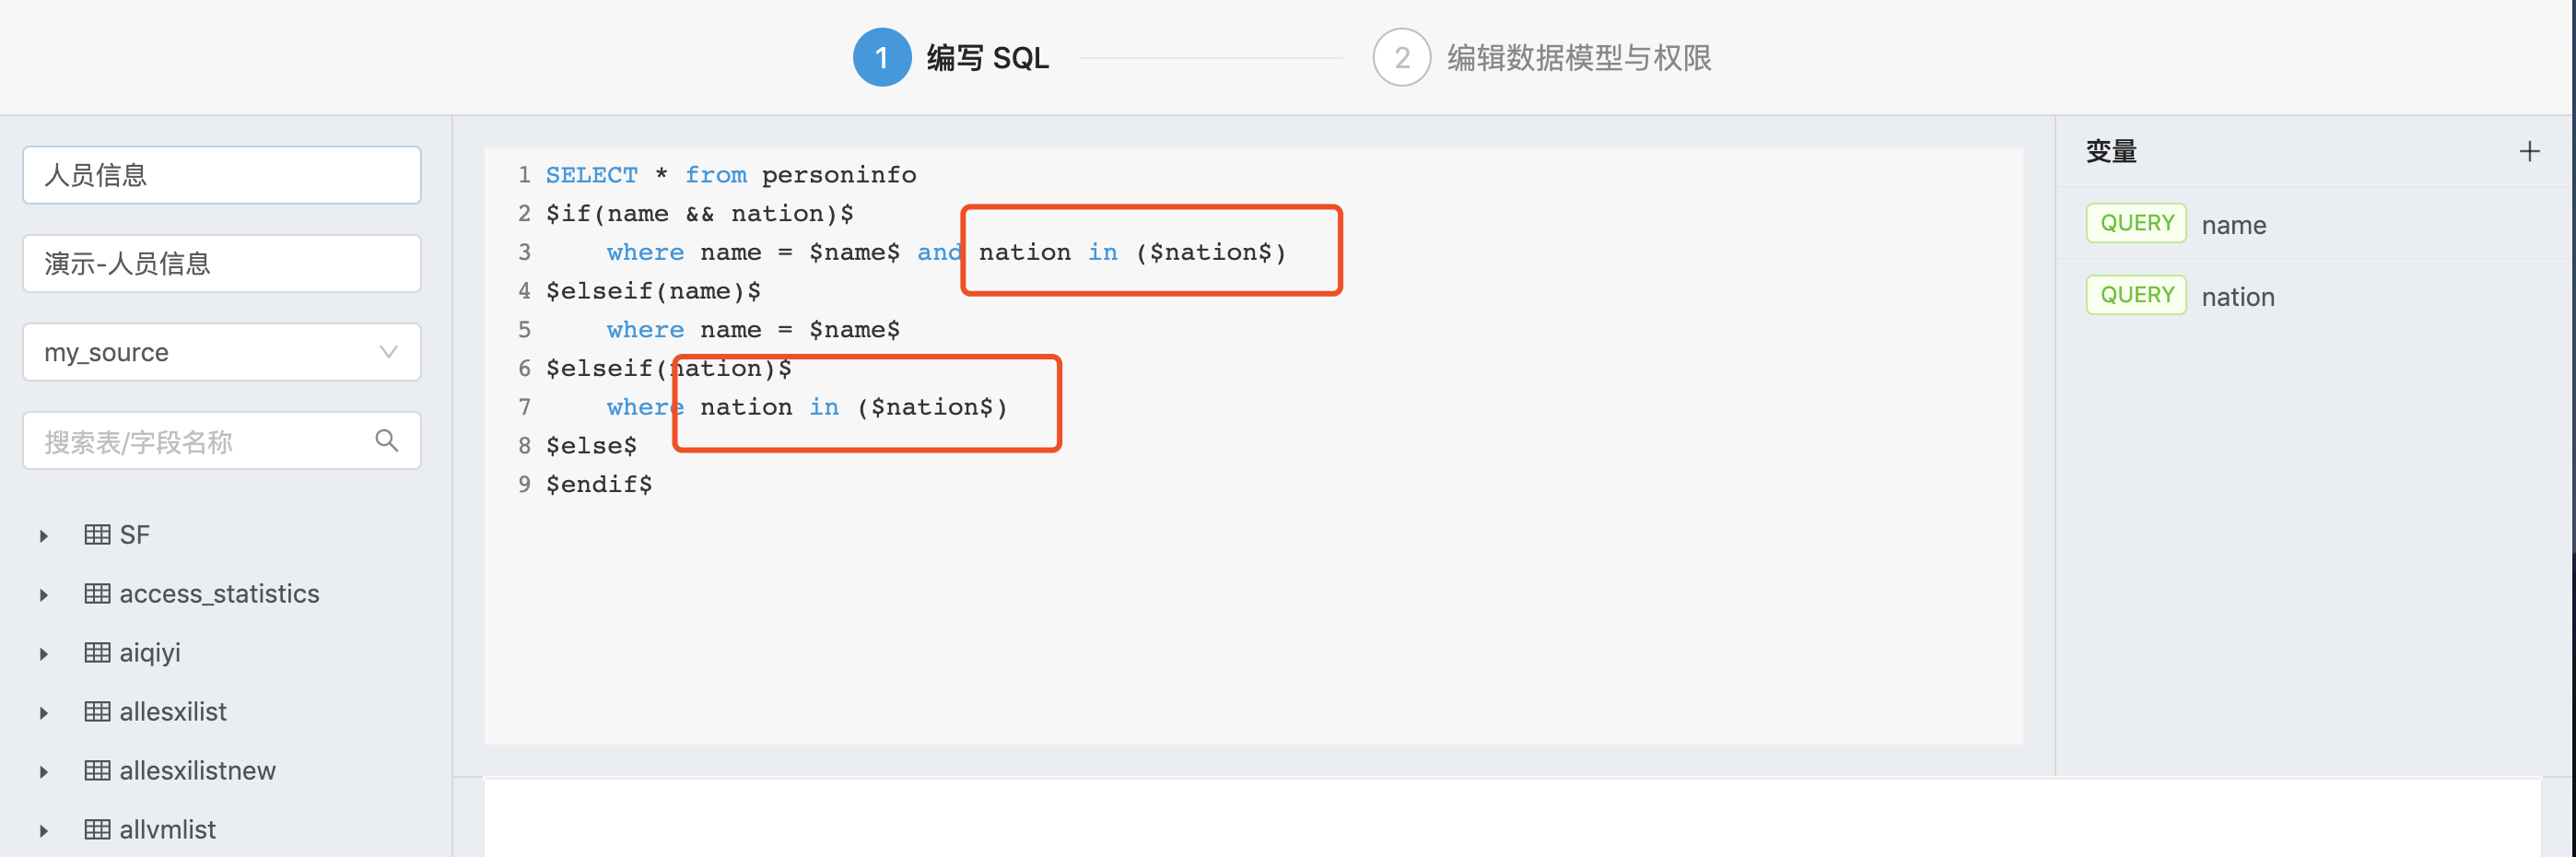Expand the aiqiyi table node

(44, 654)
